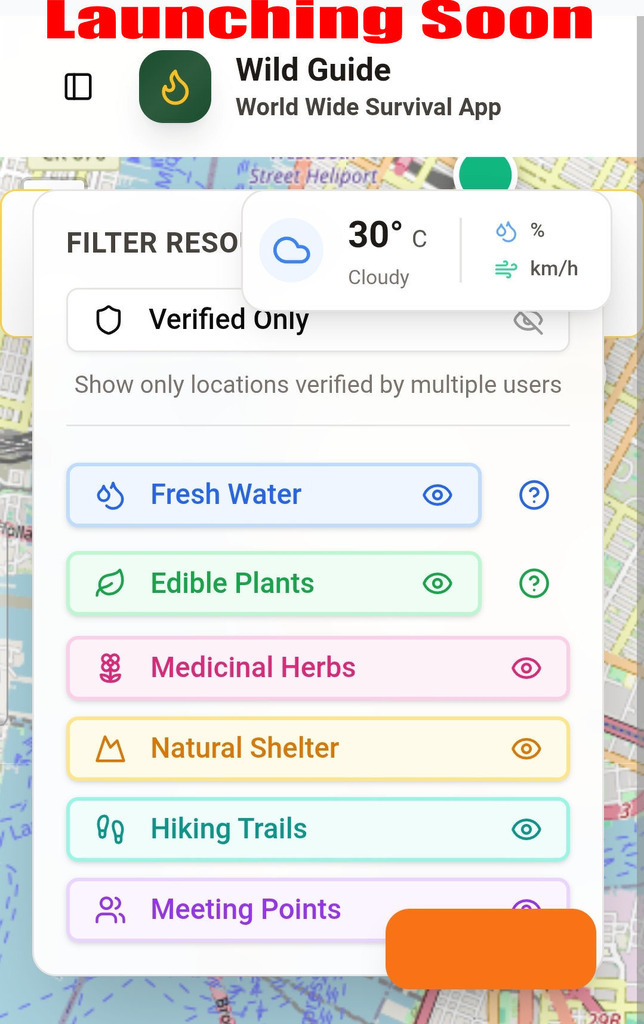Viewport: 644px width, 1024px height.
Task: Click the orange button at bottom
Action: coord(491,948)
